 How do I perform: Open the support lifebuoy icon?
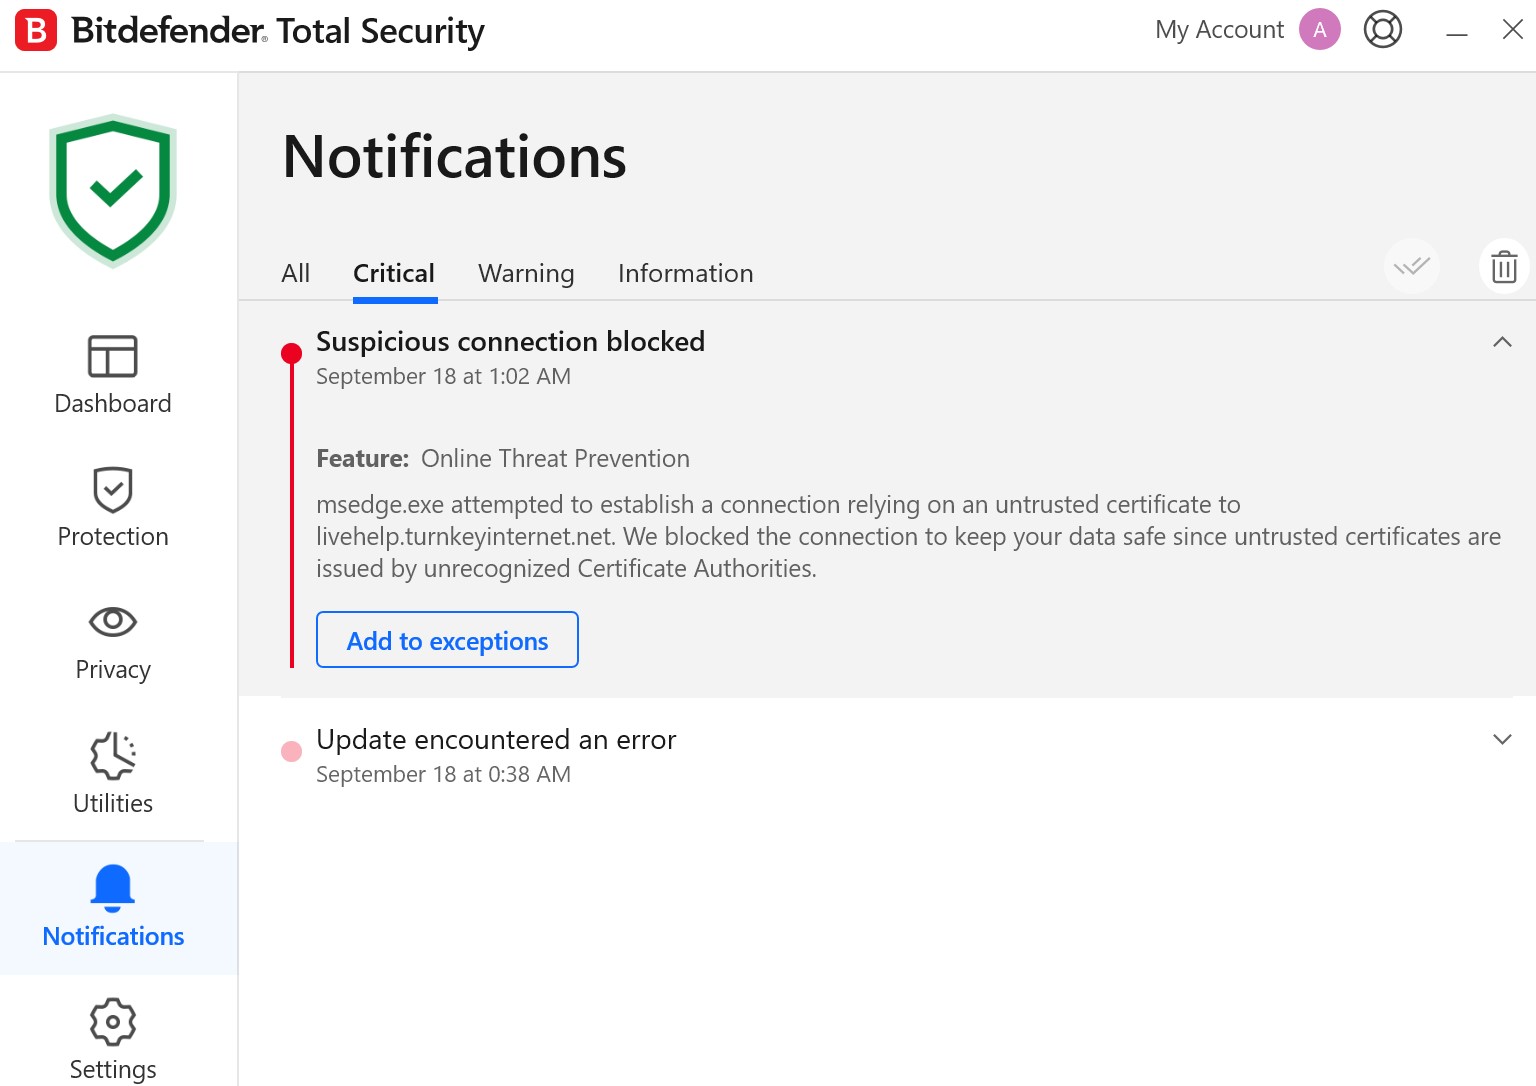(1382, 30)
